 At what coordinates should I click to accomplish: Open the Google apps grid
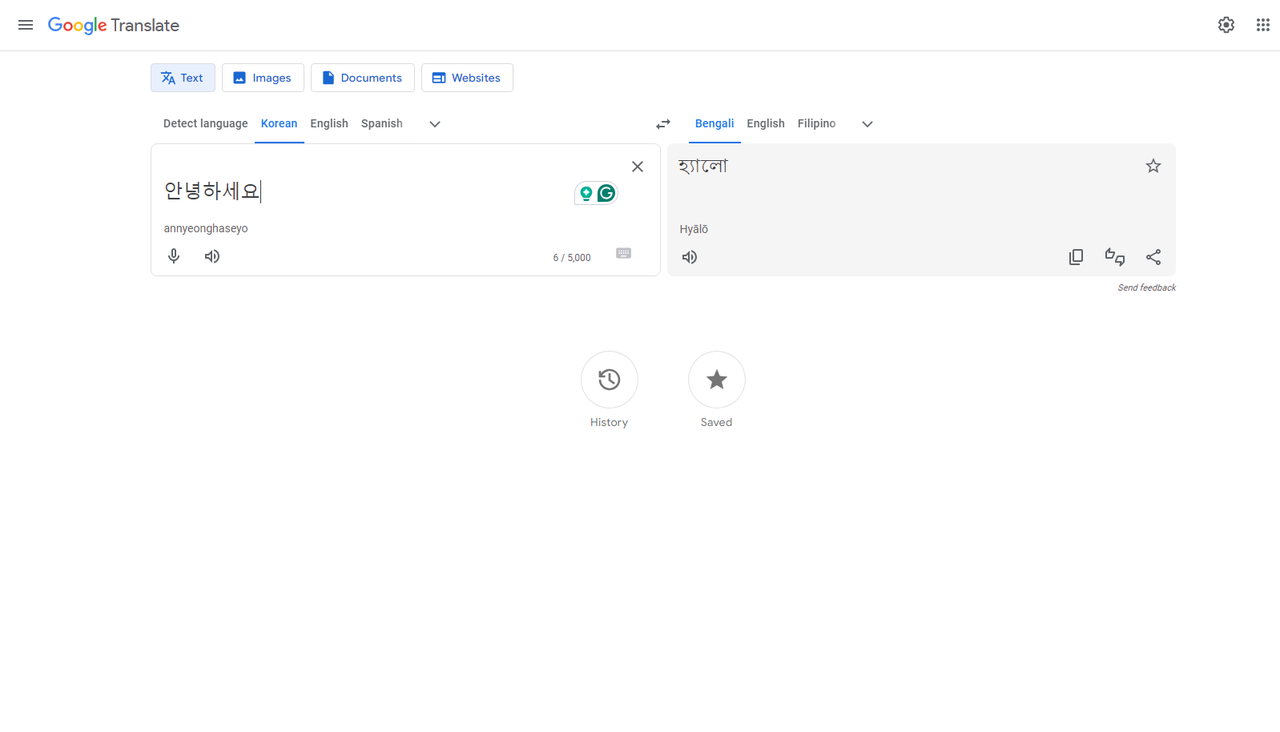pyautogui.click(x=1262, y=24)
